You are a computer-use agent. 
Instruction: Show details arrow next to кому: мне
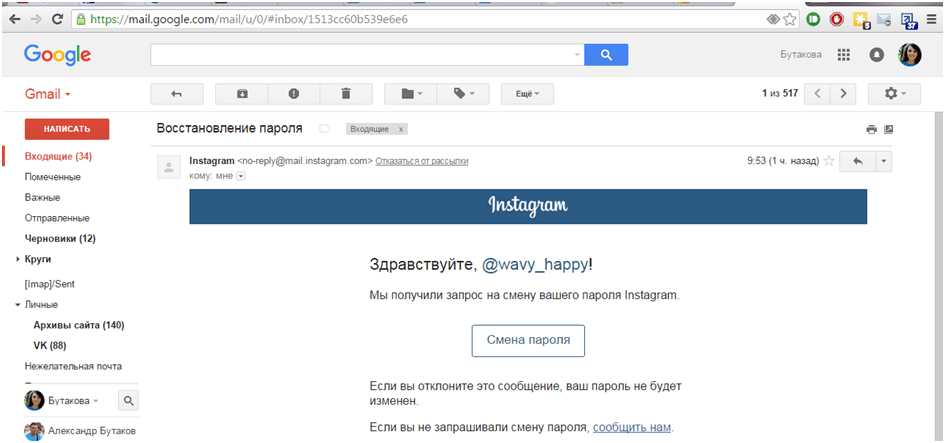point(241,176)
